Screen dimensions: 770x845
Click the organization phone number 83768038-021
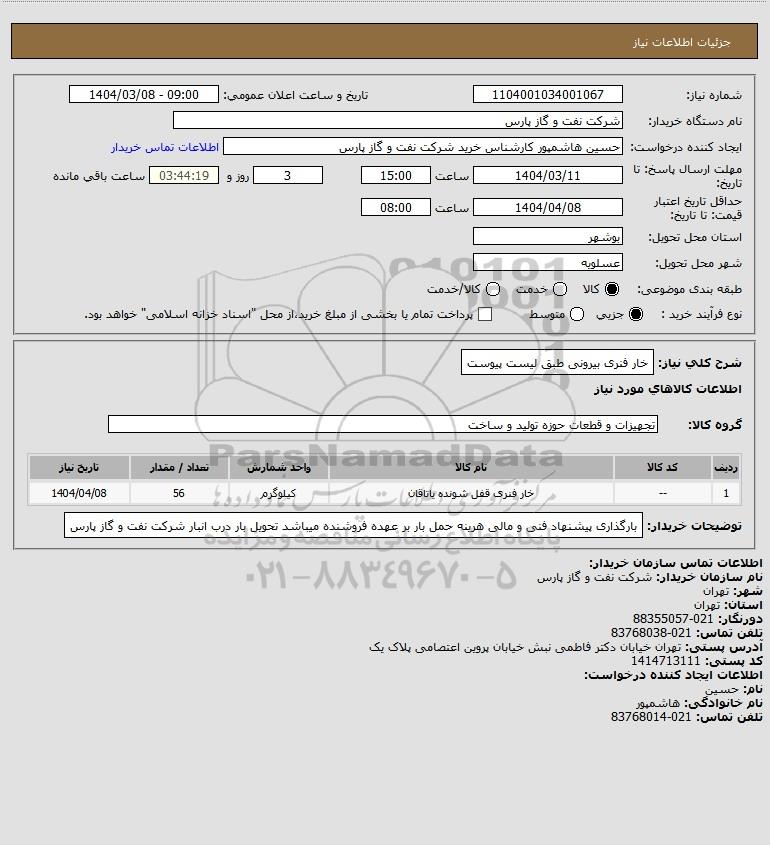pos(651,633)
